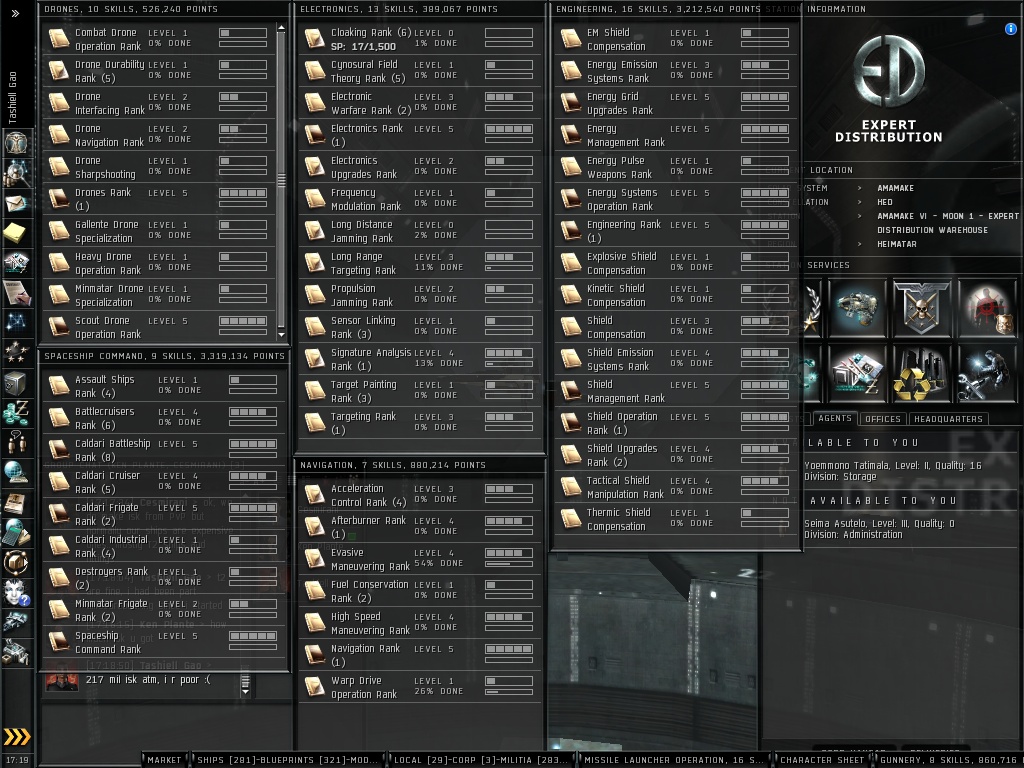Select the Energy Grid Upgrades skill row
This screenshot has height=768, width=1024.
(x=677, y=103)
